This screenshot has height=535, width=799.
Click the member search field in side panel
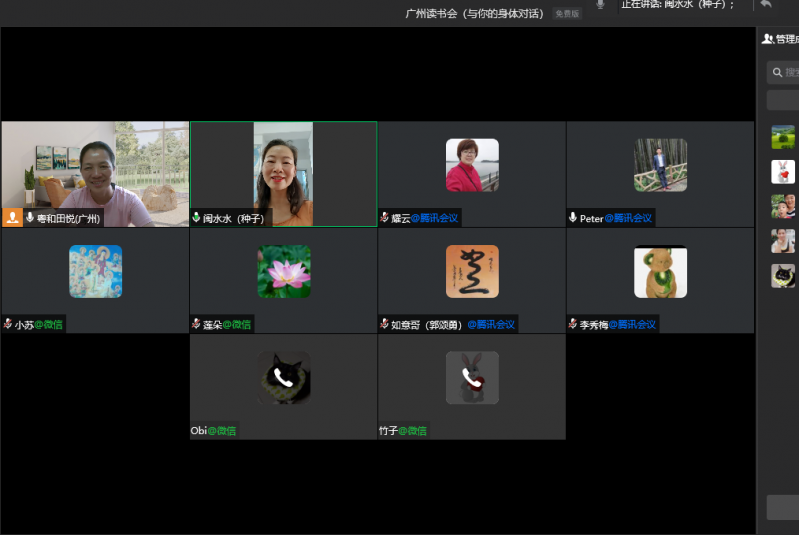tap(785, 72)
